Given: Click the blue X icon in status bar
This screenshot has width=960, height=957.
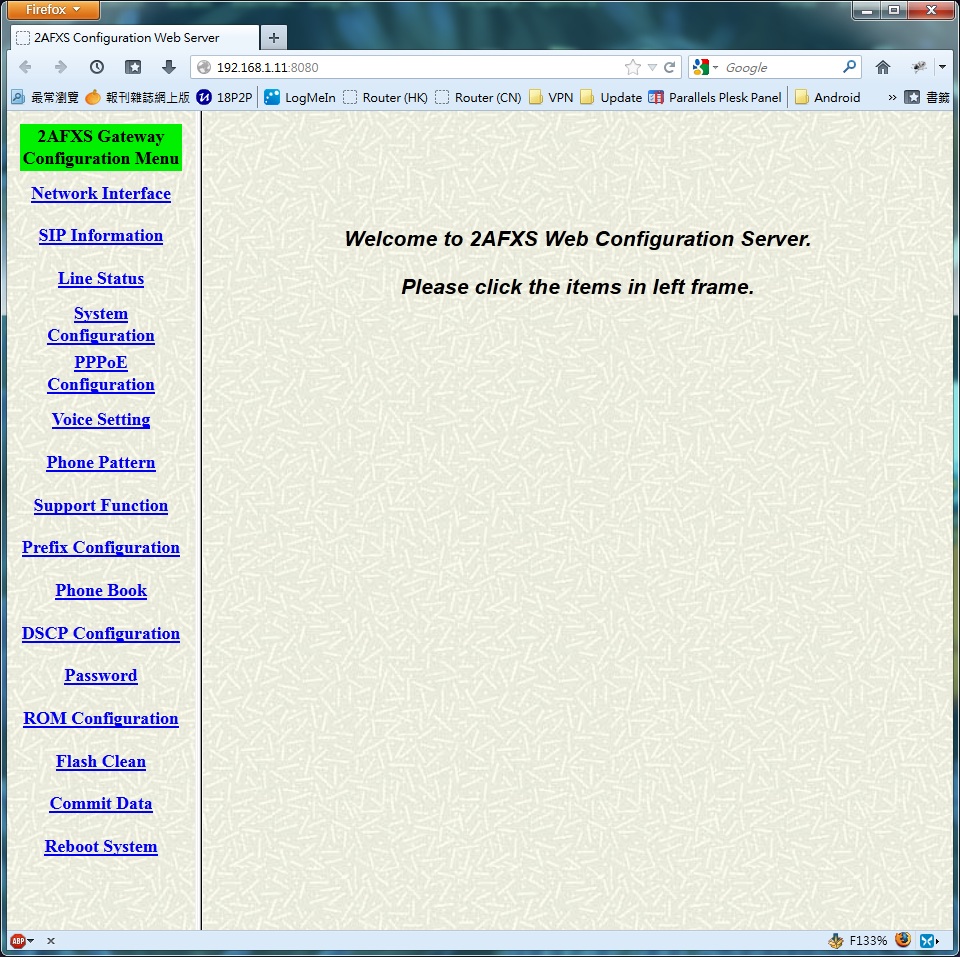Looking at the screenshot, I should click(927, 940).
